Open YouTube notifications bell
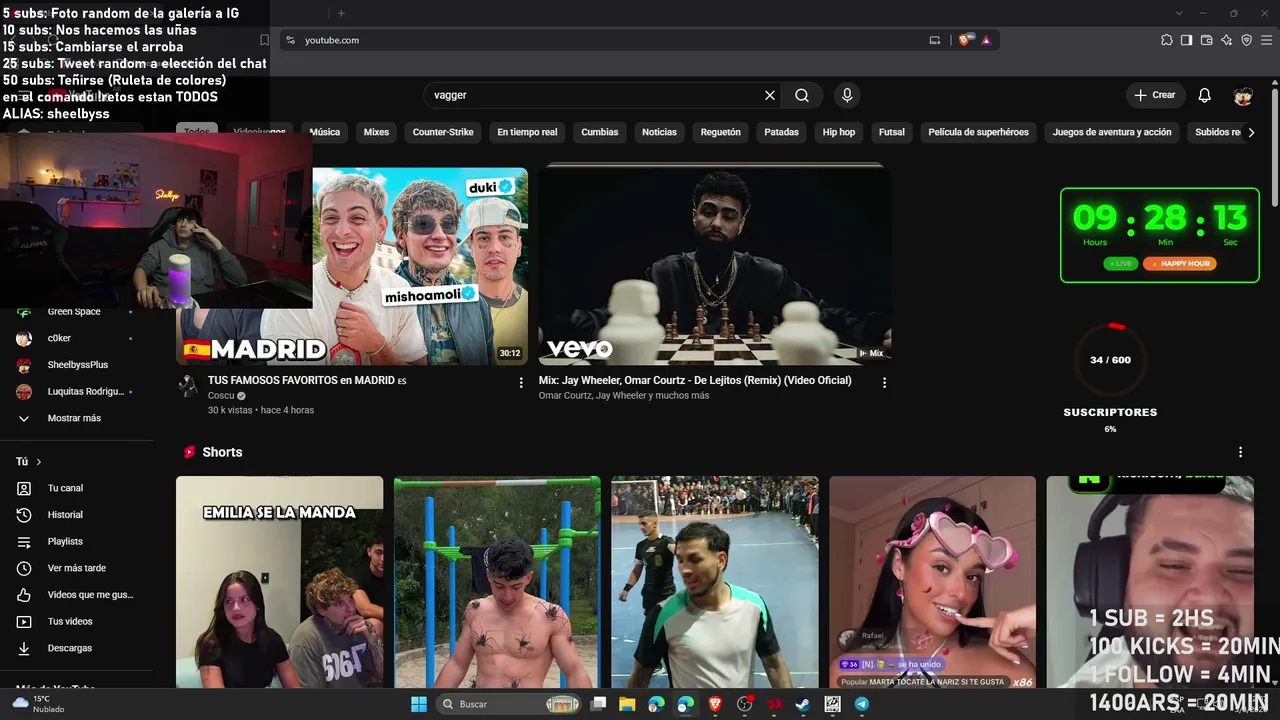The image size is (1280, 720). pos(1204,95)
